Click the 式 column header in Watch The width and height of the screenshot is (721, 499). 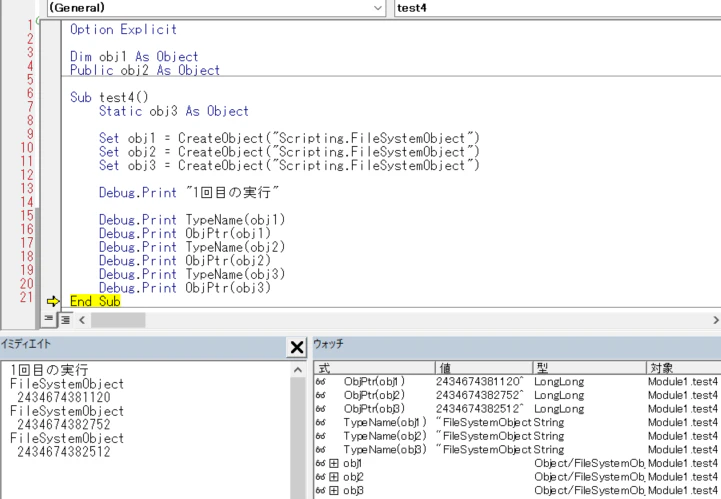pos(375,368)
